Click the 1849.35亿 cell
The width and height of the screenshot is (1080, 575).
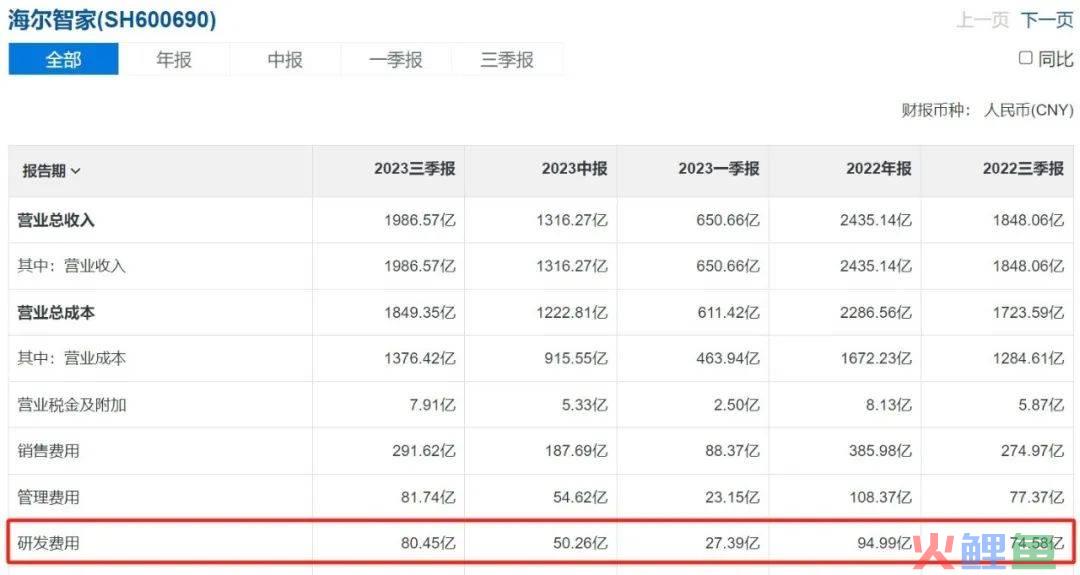419,313
